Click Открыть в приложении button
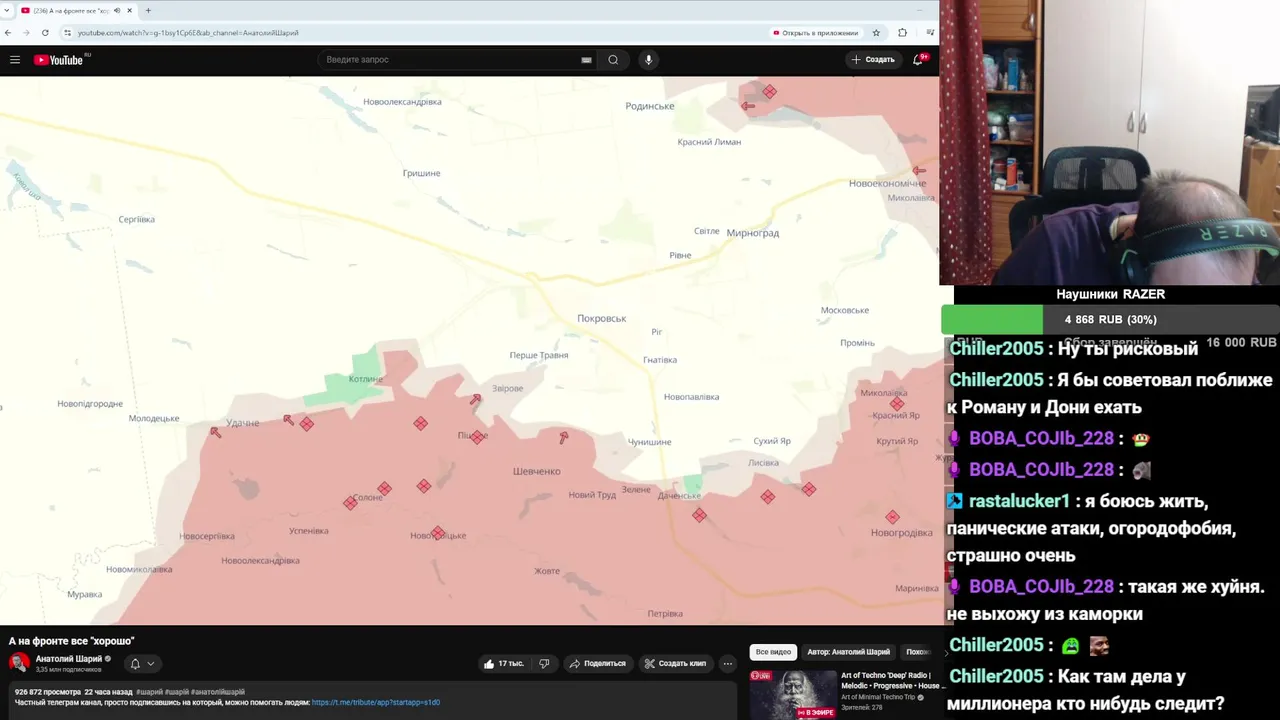 (x=815, y=33)
